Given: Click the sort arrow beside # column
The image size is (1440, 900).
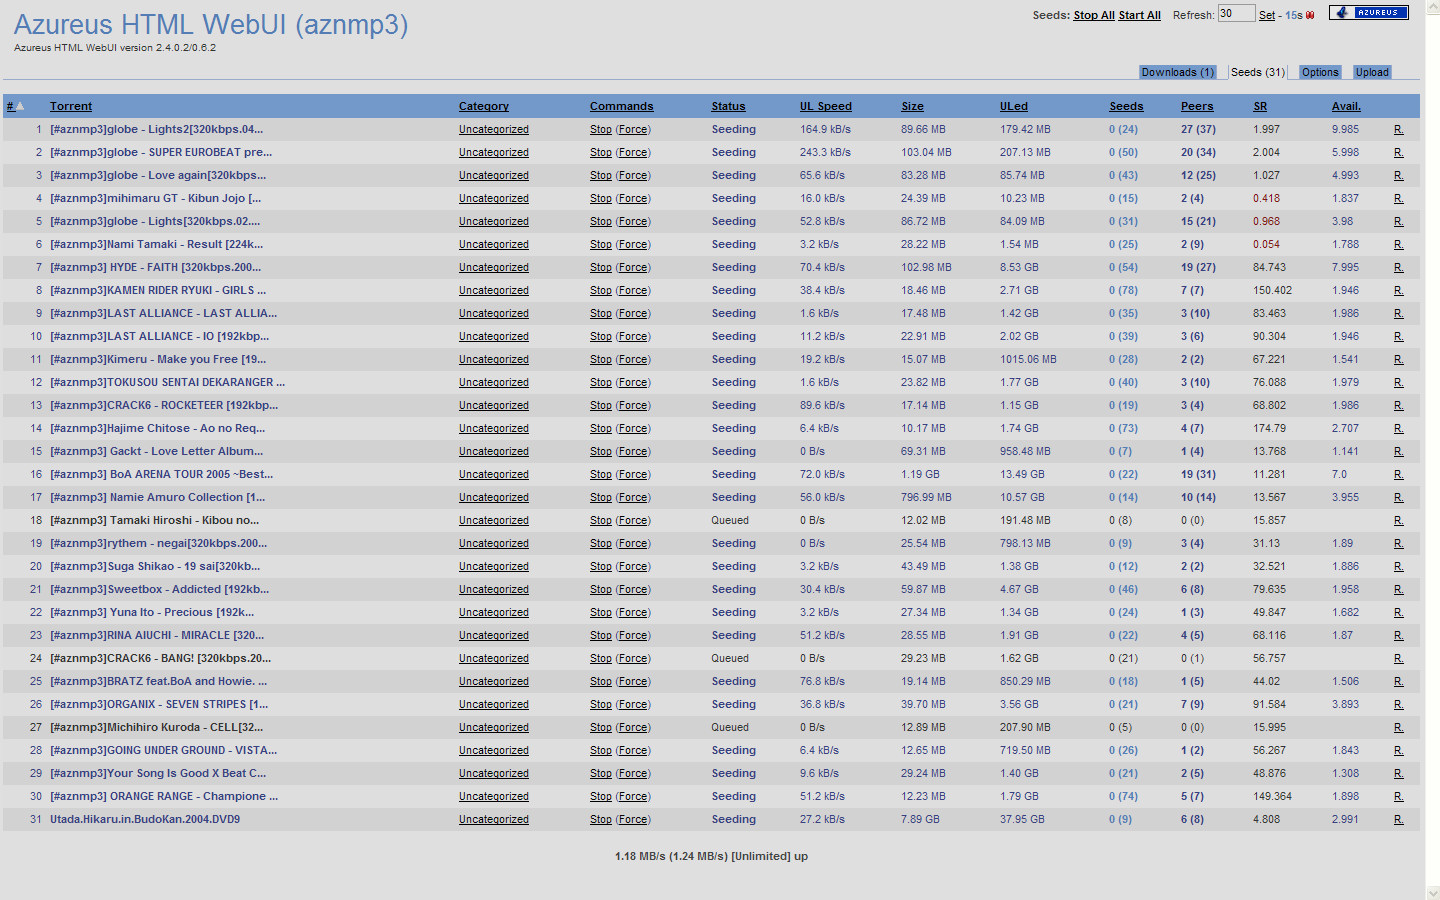Looking at the screenshot, I should [20, 106].
